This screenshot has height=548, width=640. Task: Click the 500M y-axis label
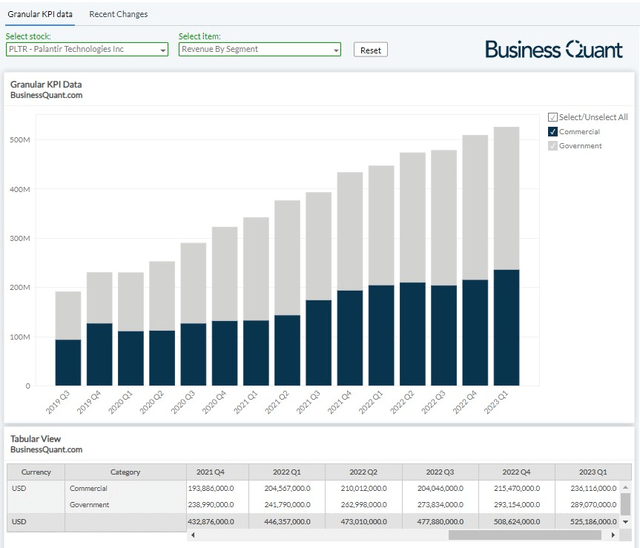[20, 140]
